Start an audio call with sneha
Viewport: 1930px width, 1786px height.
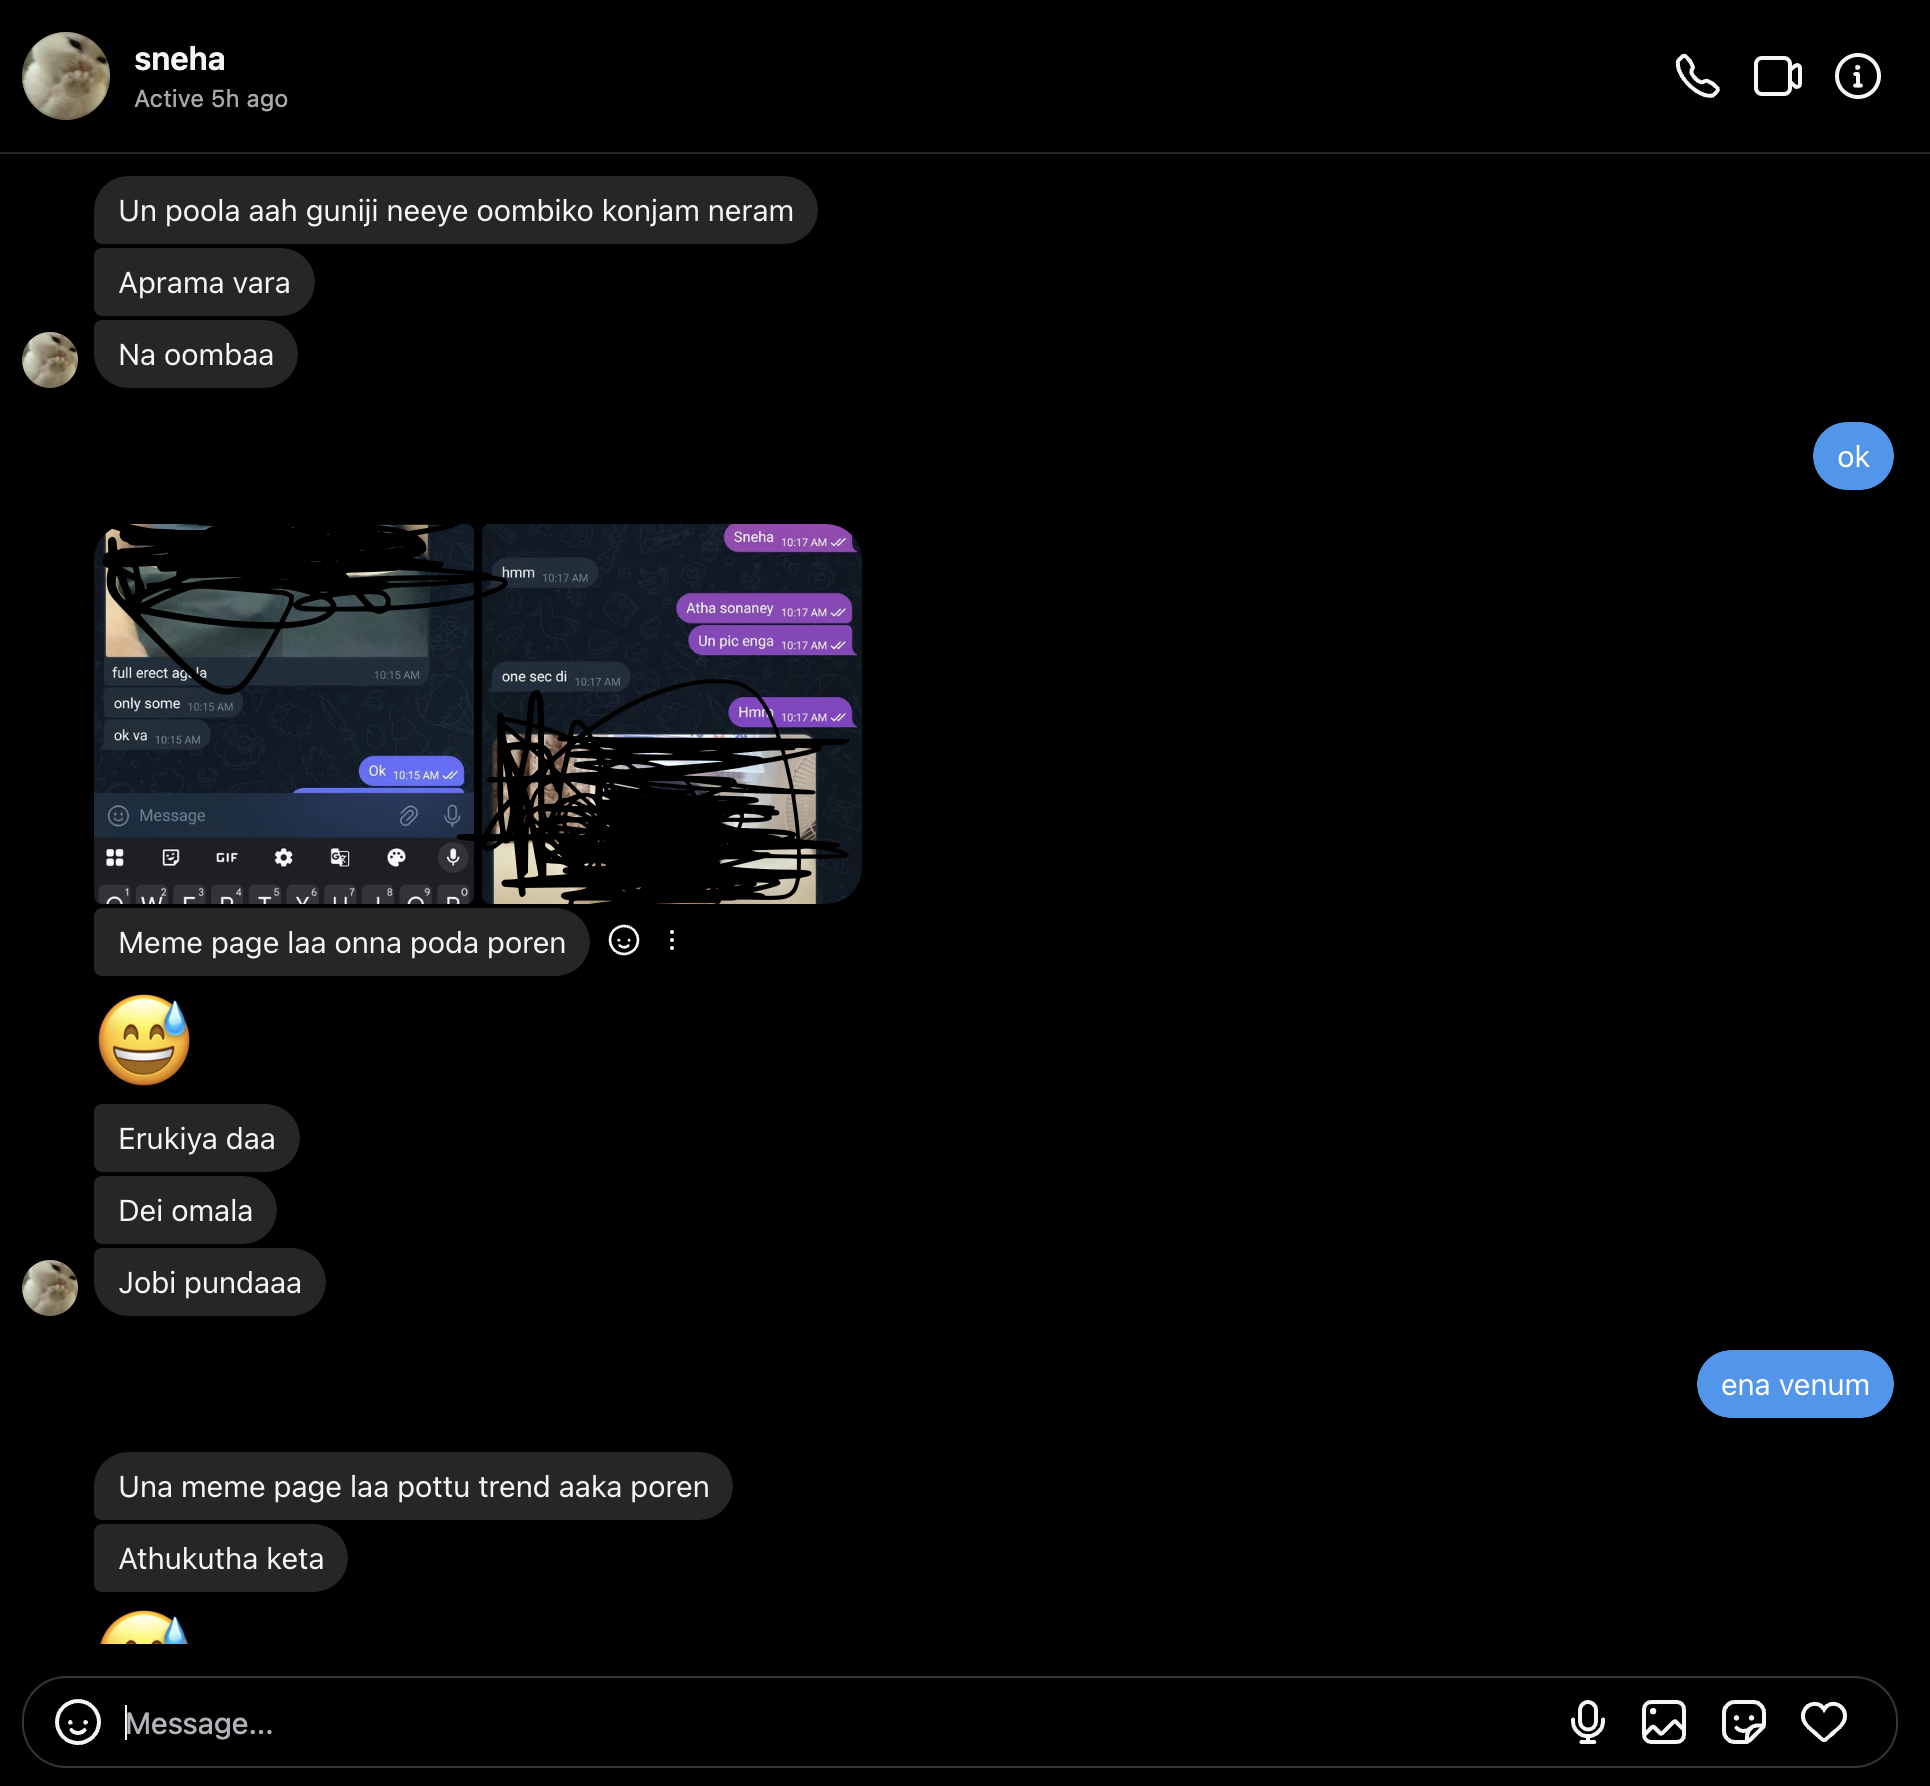point(1697,76)
